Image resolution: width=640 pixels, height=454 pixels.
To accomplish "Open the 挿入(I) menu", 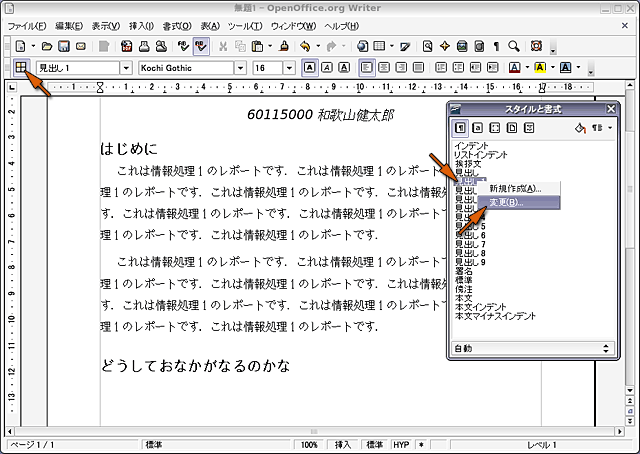I will (x=141, y=26).
